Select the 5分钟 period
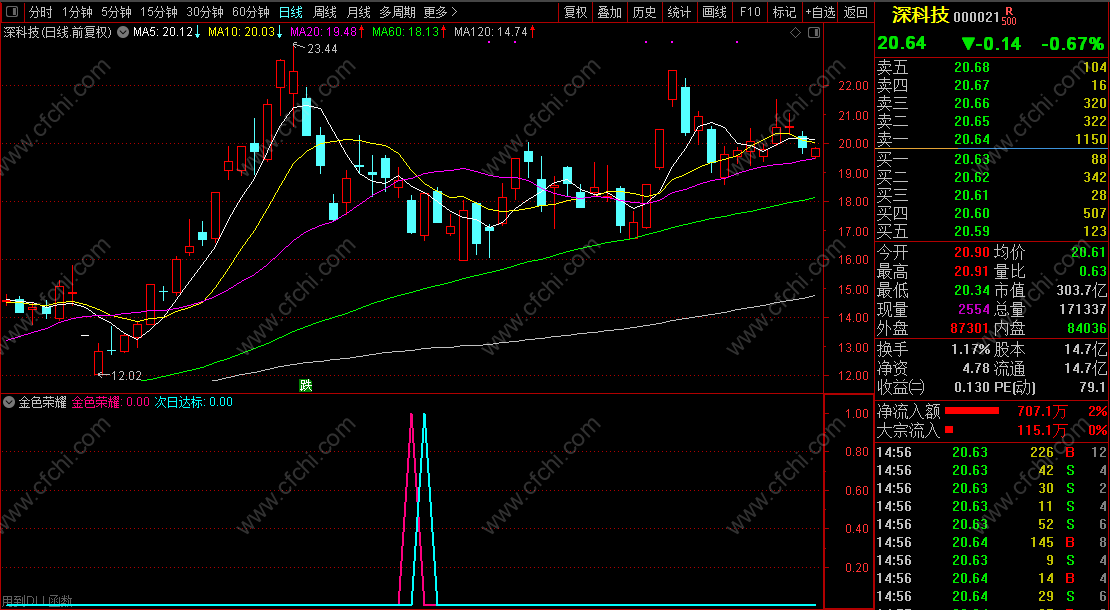1110x610 pixels. (116, 12)
